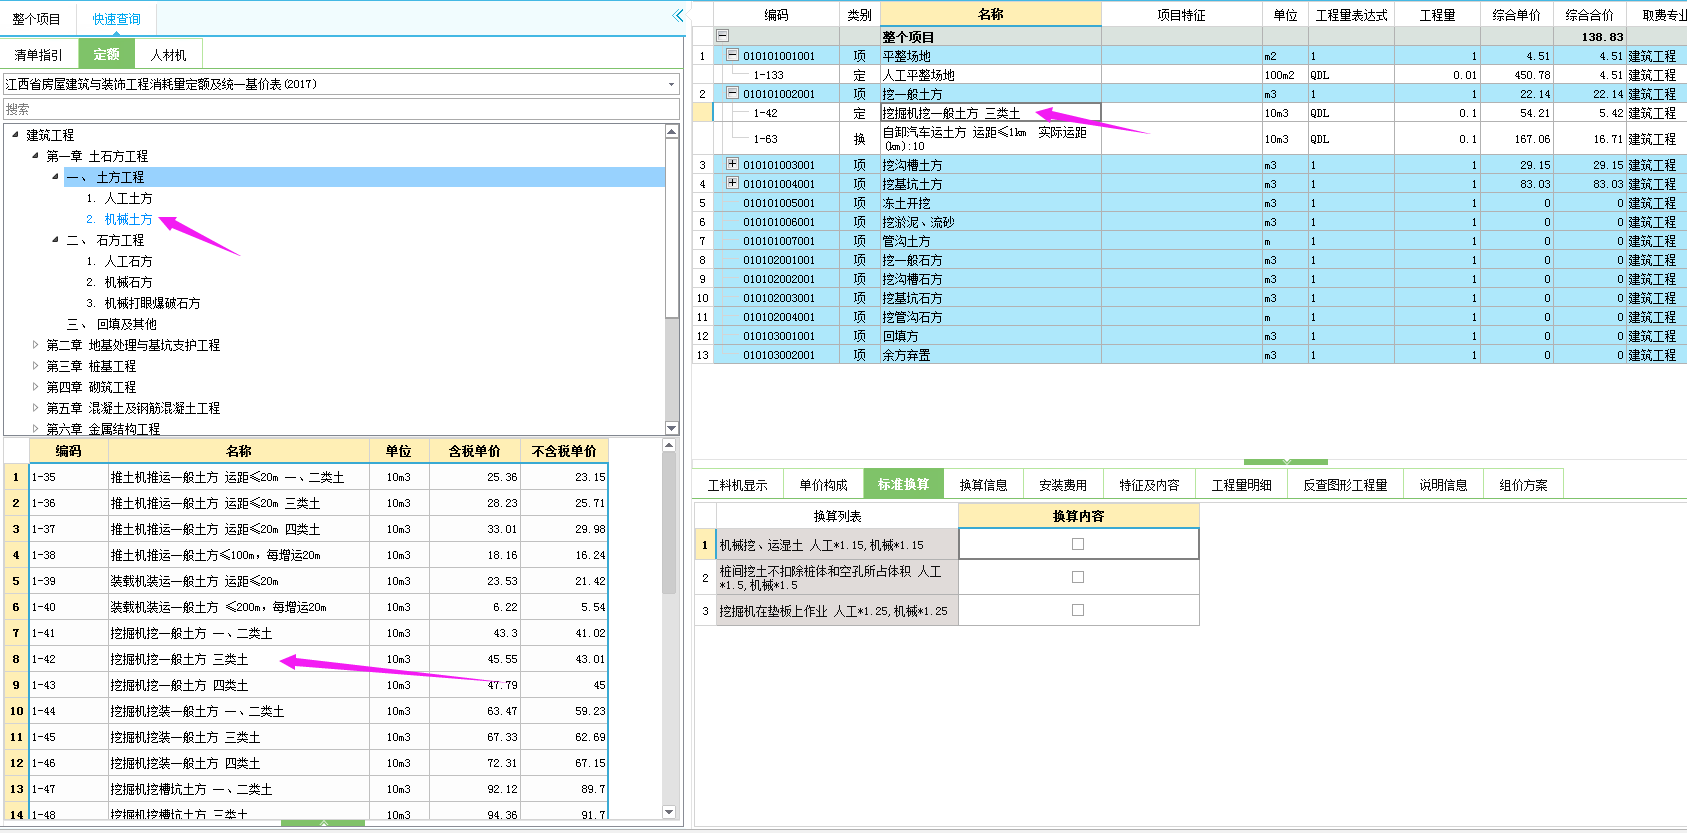Expand 第五章 混凝土及钢筋混凝土工程
This screenshot has width=1687, height=833.
(35, 407)
